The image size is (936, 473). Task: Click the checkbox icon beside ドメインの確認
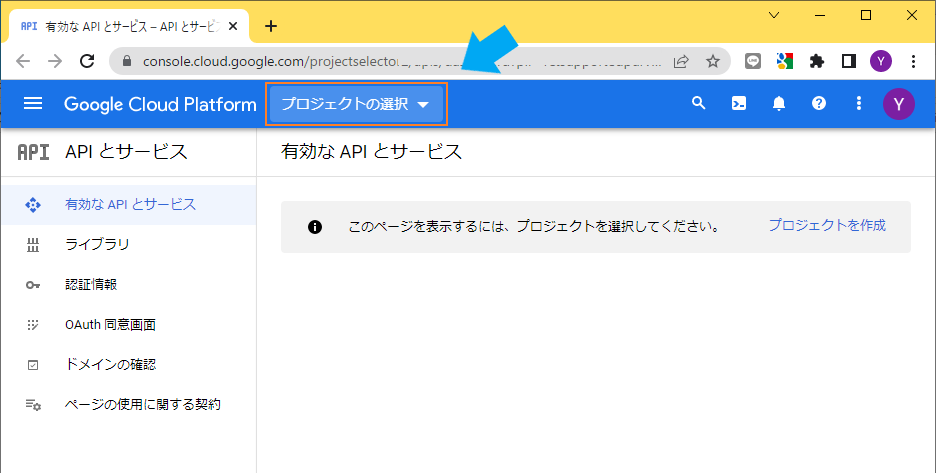[x=33, y=365]
